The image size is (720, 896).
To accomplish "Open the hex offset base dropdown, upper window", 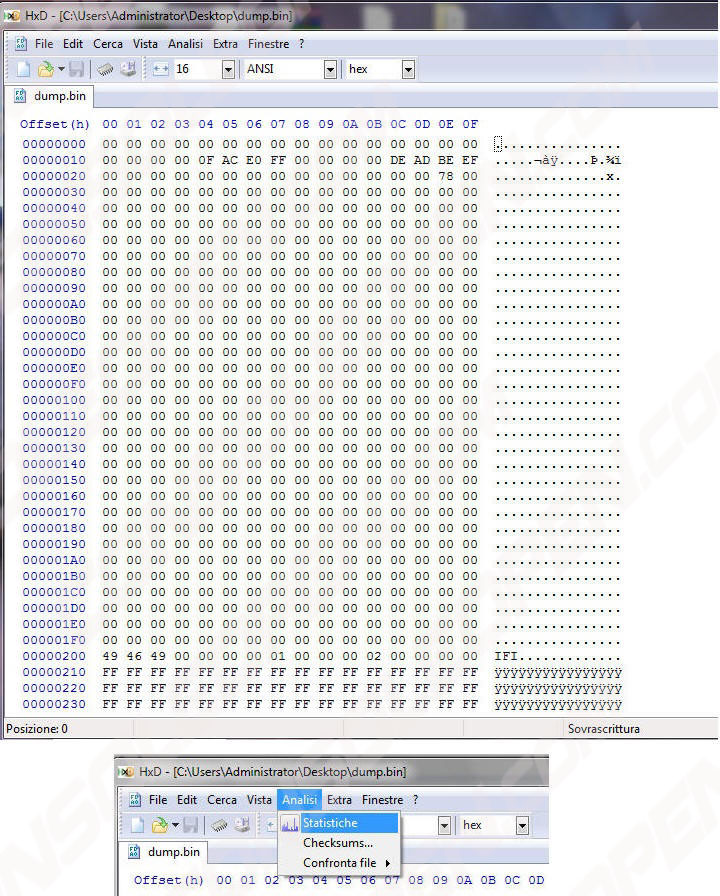I will point(408,69).
